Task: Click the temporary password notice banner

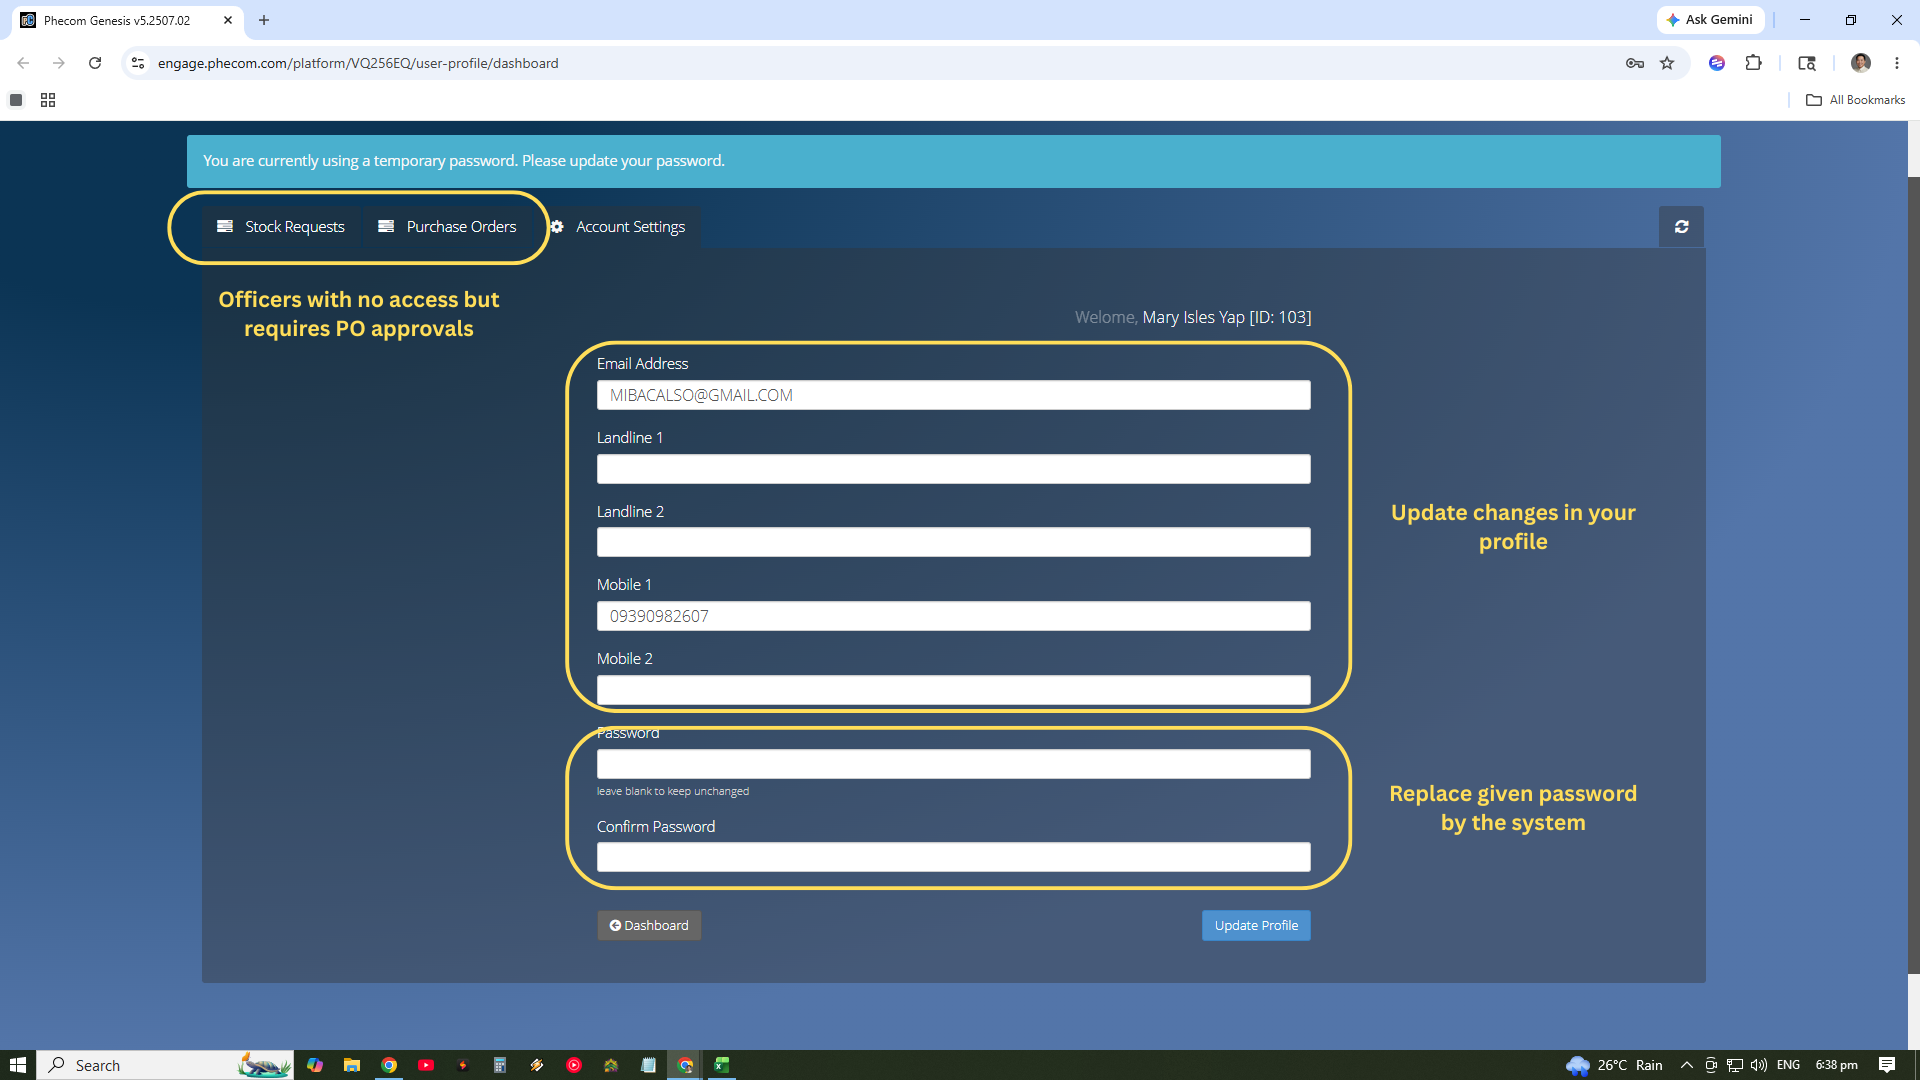Action: point(953,161)
